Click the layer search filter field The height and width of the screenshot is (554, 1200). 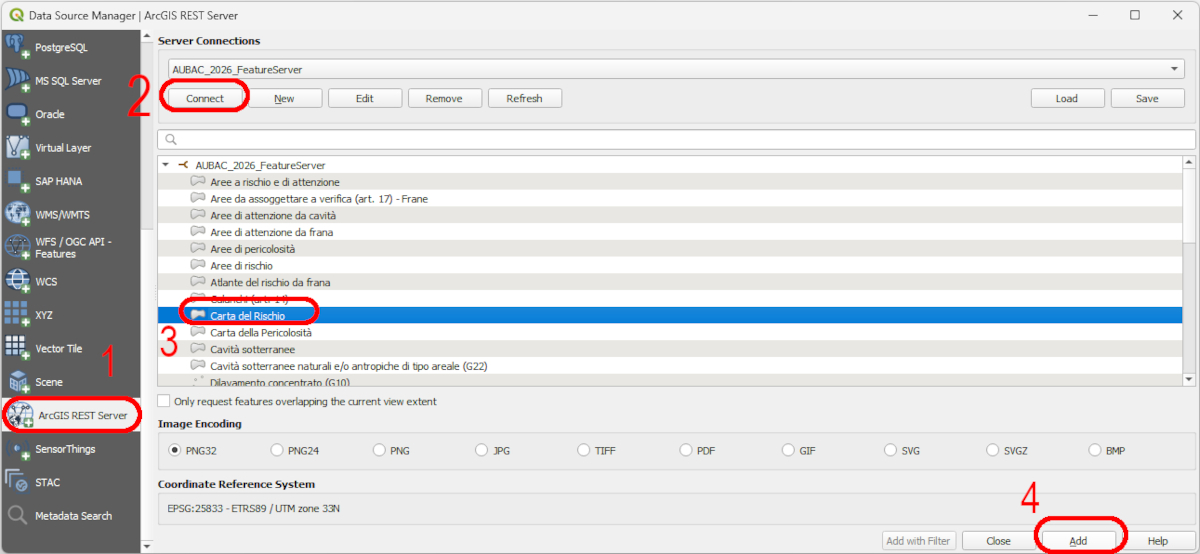[677, 139]
